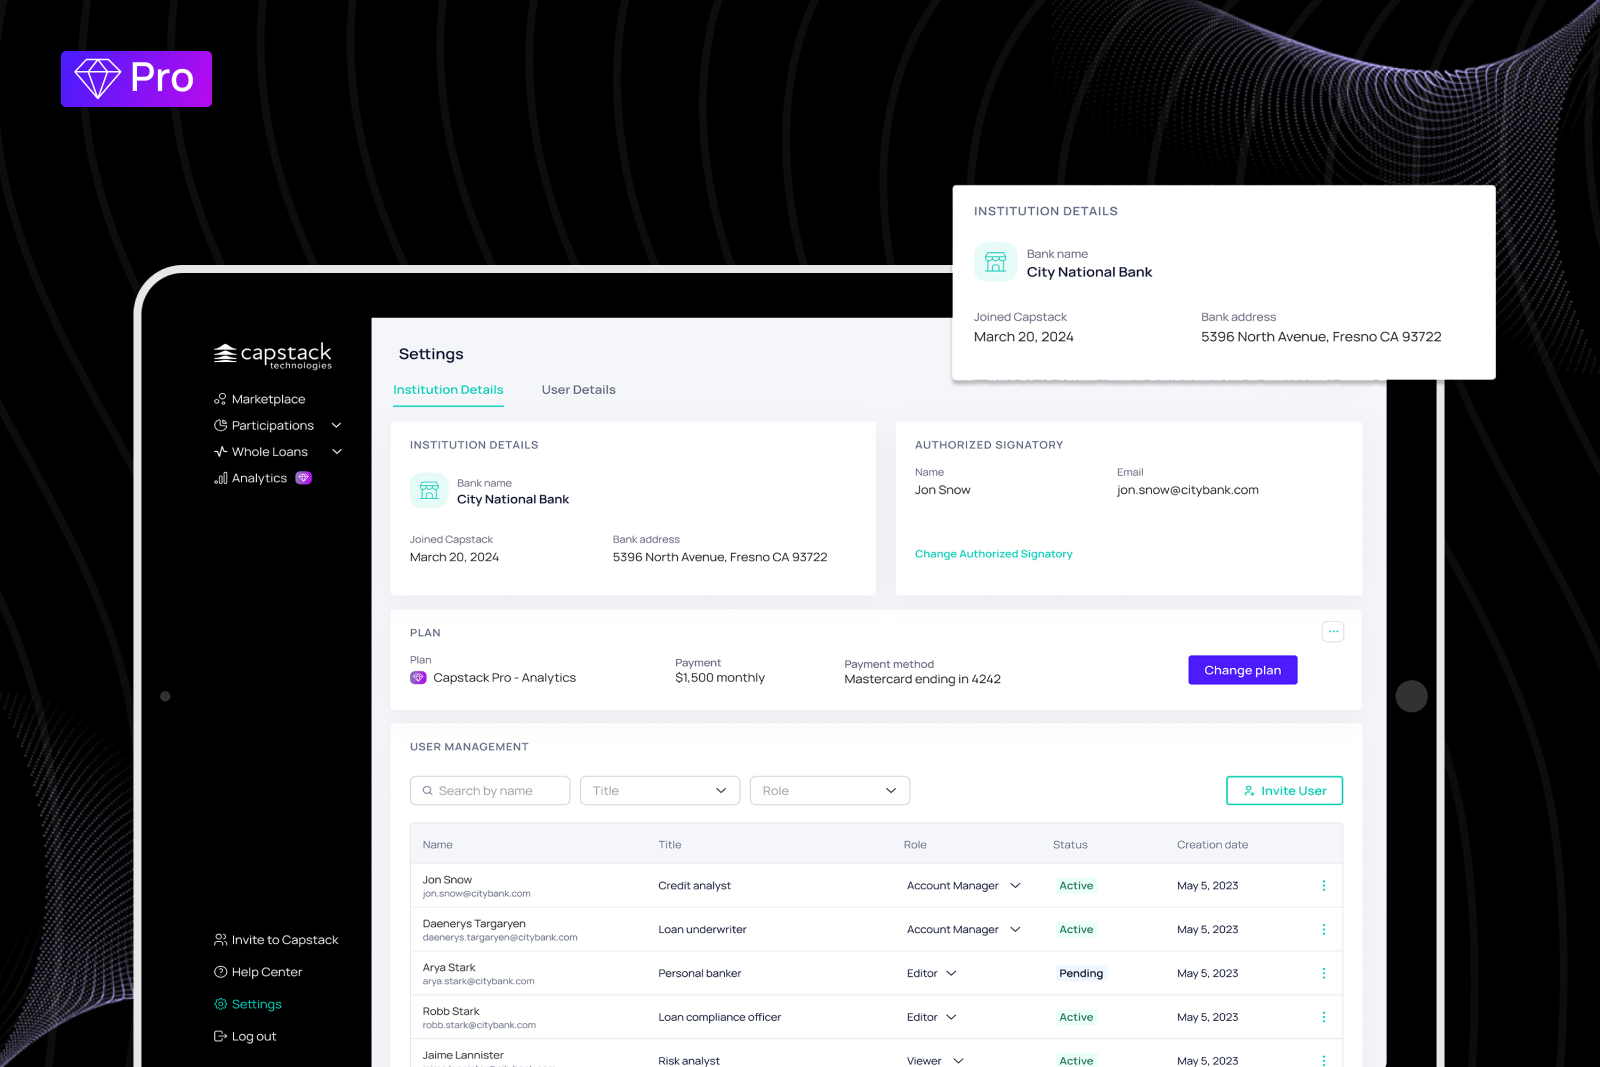Click the Log out arrow icon
This screenshot has width=1600, height=1067.
(x=220, y=1036)
